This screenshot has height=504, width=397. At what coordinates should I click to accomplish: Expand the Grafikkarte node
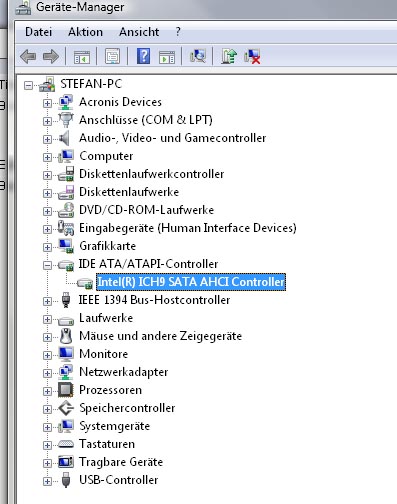pos(47,247)
